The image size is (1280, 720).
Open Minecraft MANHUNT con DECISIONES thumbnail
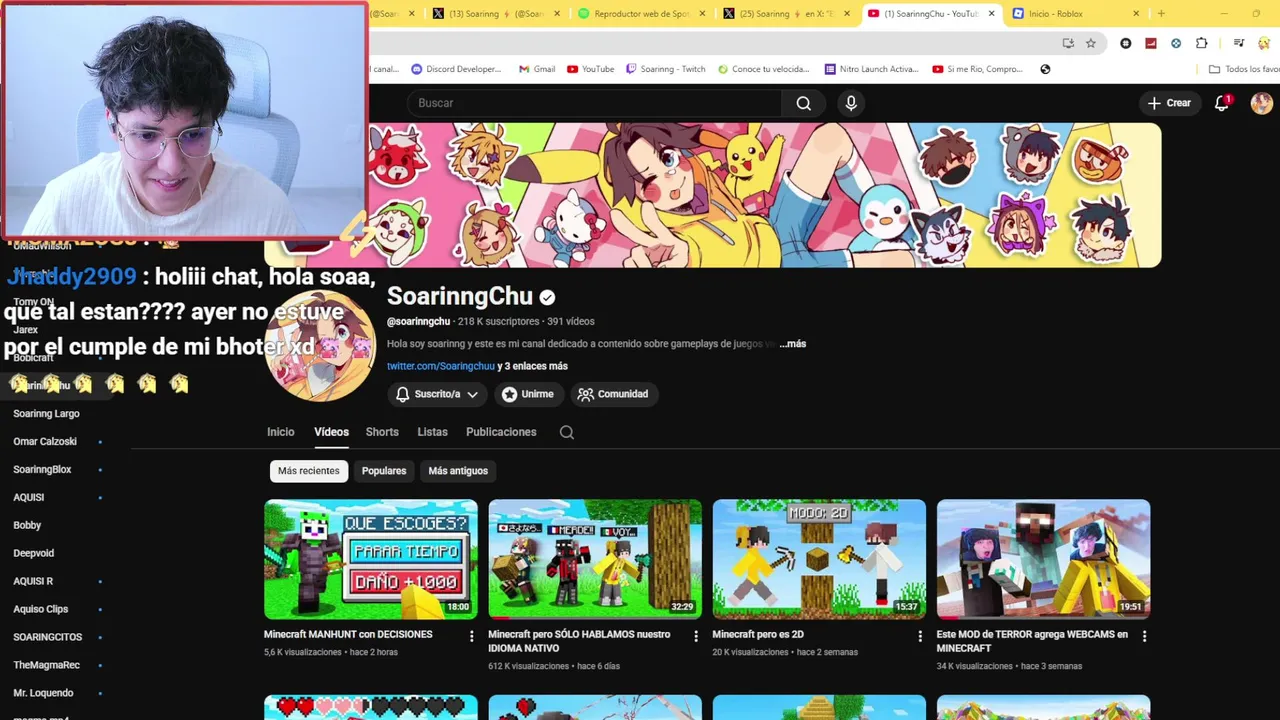[x=371, y=560]
